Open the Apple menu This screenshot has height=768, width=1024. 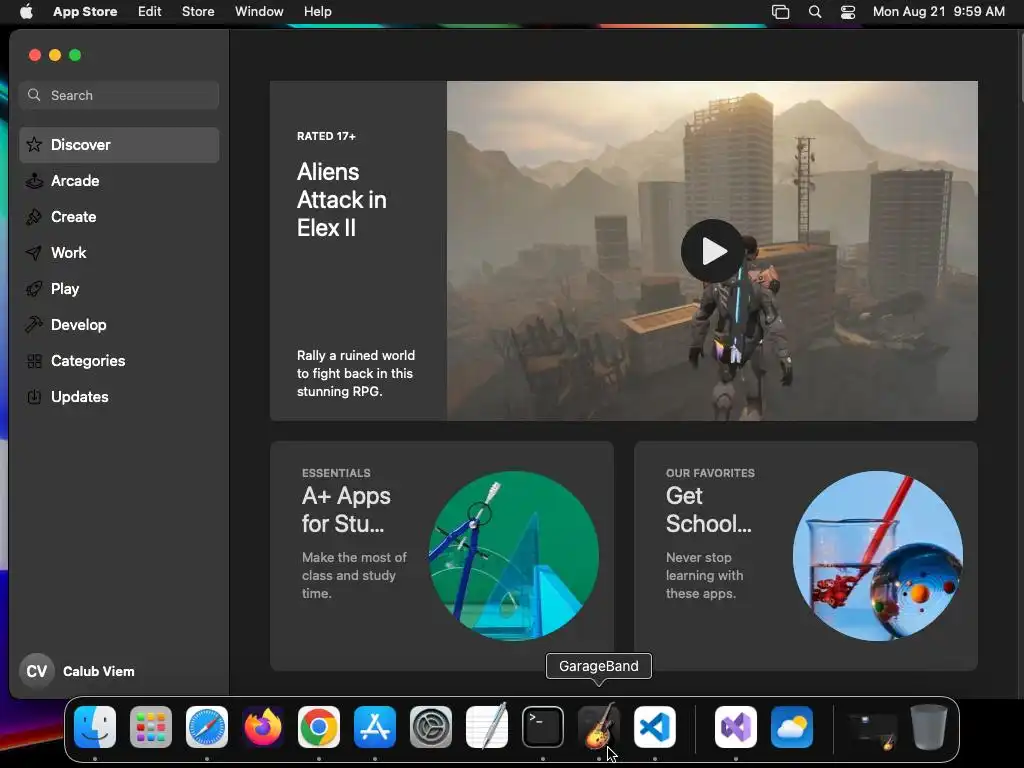(x=26, y=12)
